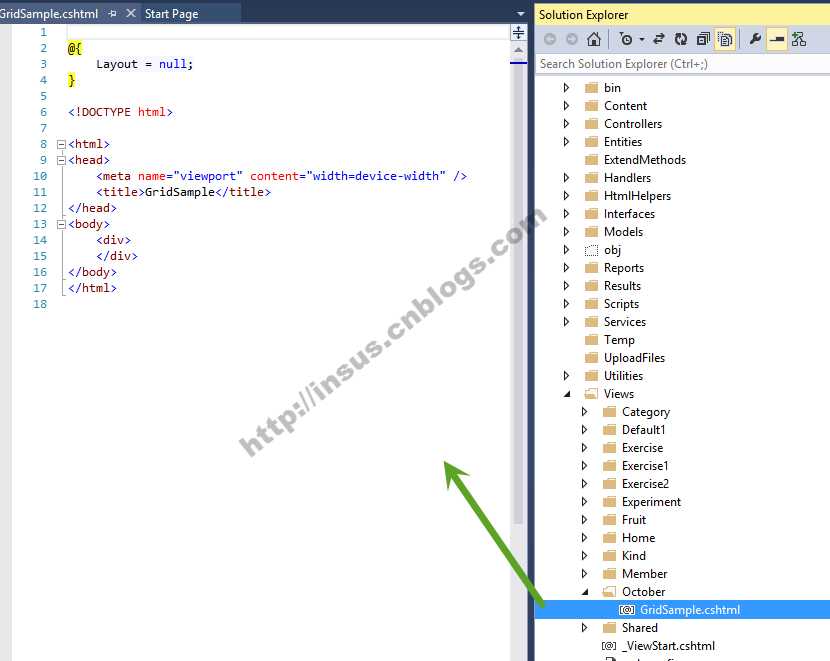
Task: Select the ExtendMethods folder icon
Action: [591, 160]
